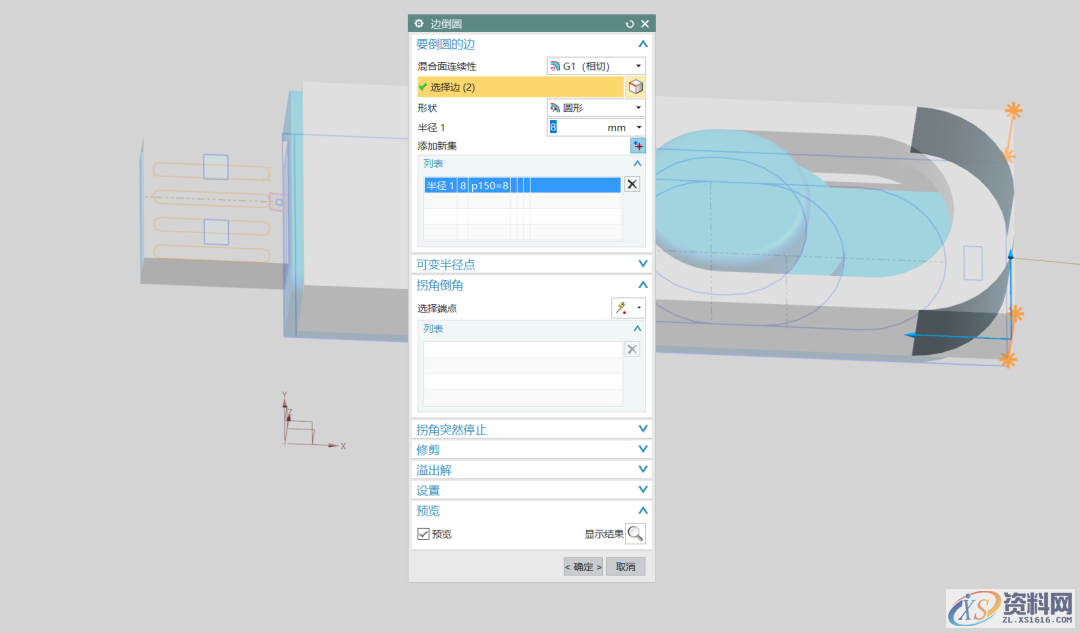
Task: Click the dialog reset arrow icon
Action: 629,23
